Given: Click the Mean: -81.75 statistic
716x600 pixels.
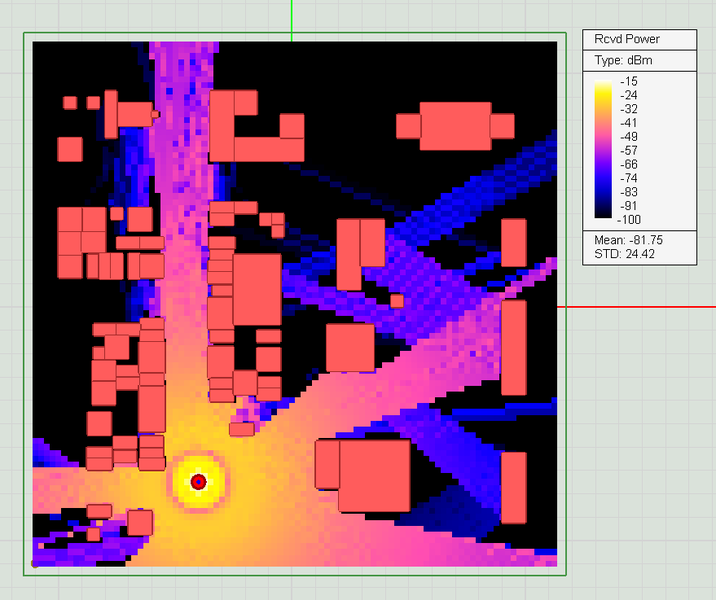Looking at the screenshot, I should pos(628,240).
